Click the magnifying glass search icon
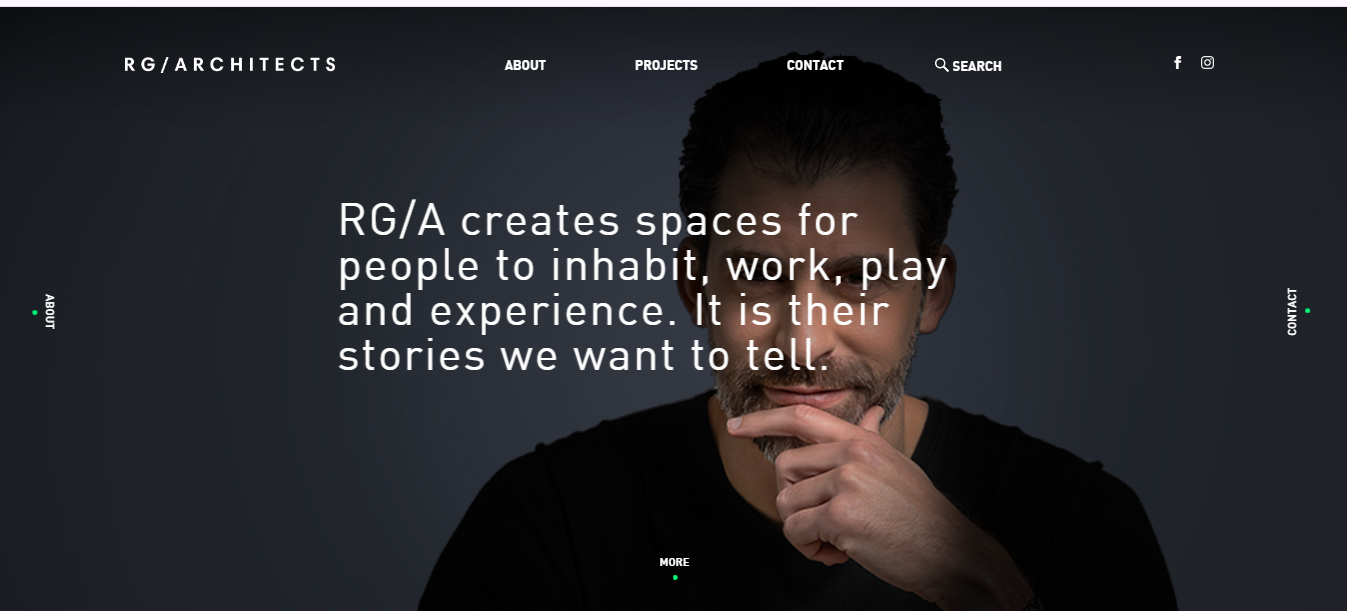 pos(941,65)
